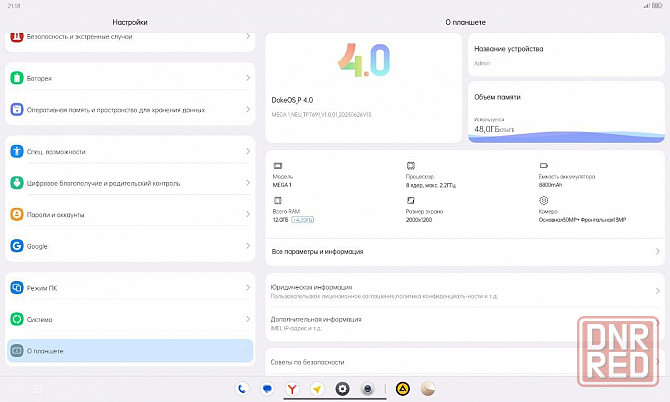The height and width of the screenshot is (402, 670).
Task: Open the Camera app in the dock
Action: [368, 388]
